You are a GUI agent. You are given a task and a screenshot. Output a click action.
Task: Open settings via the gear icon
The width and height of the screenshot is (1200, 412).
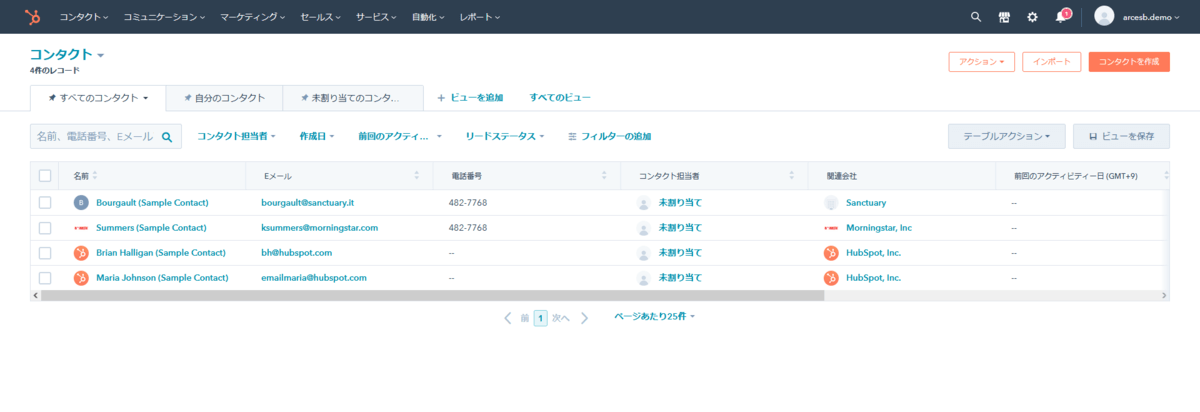(x=1032, y=17)
